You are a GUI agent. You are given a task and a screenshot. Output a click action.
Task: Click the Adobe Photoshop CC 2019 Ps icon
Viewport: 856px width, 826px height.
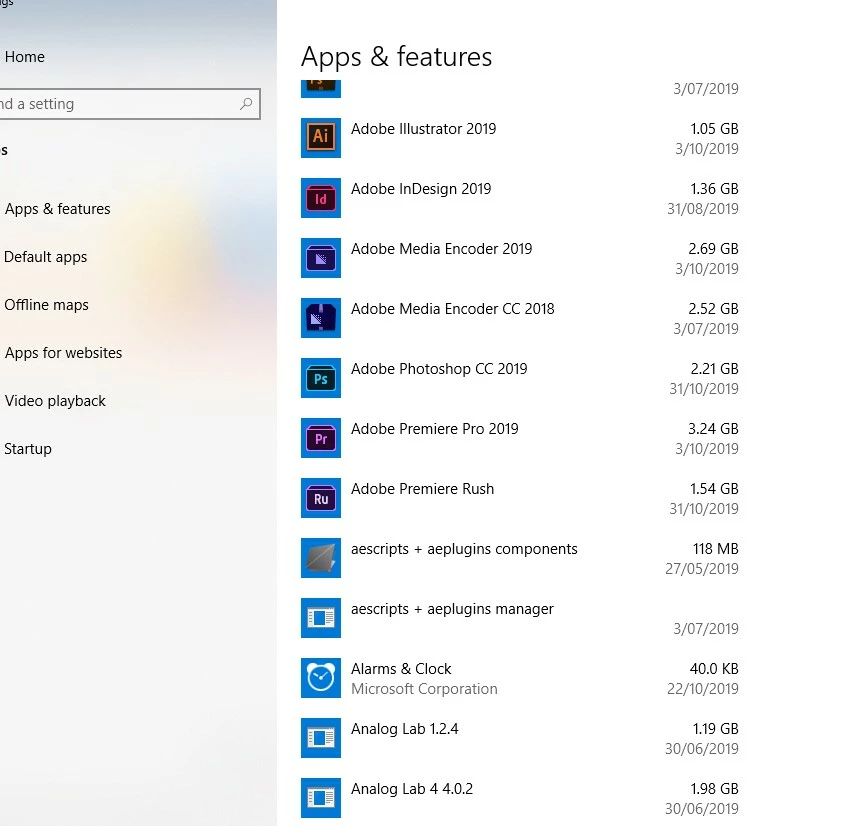pyautogui.click(x=320, y=378)
